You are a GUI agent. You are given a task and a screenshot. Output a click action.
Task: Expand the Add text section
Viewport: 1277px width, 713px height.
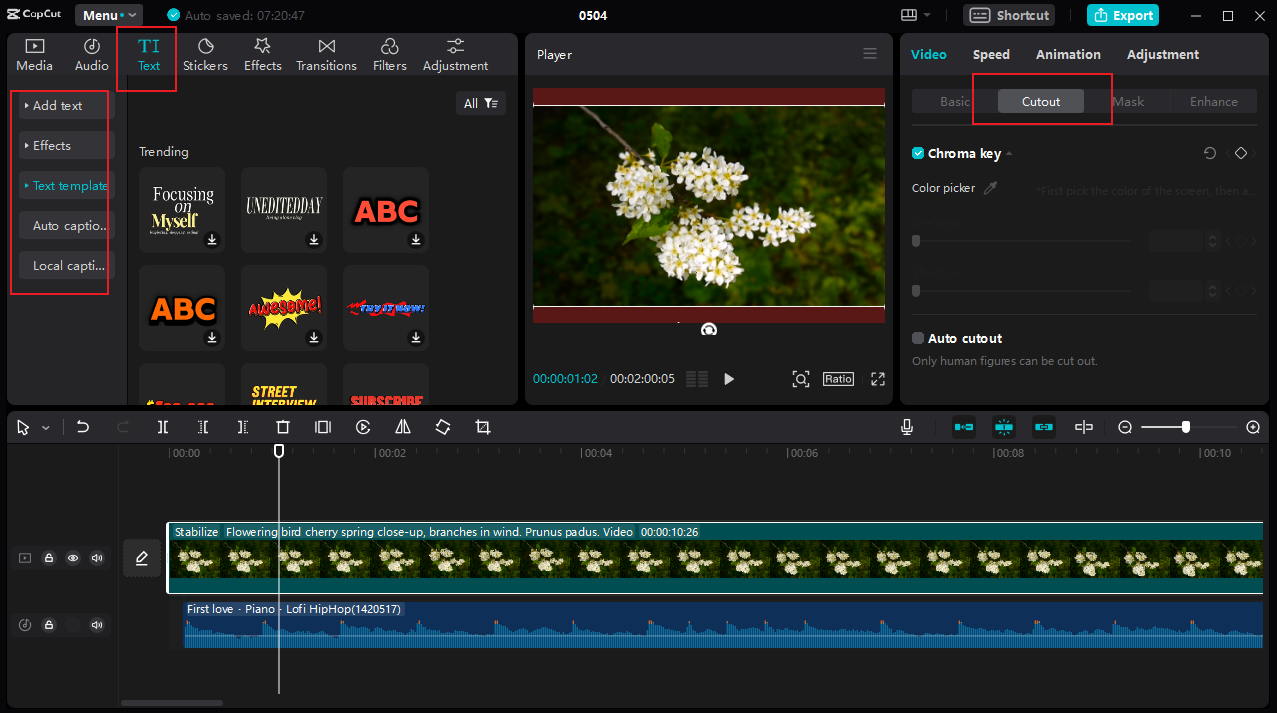58,106
